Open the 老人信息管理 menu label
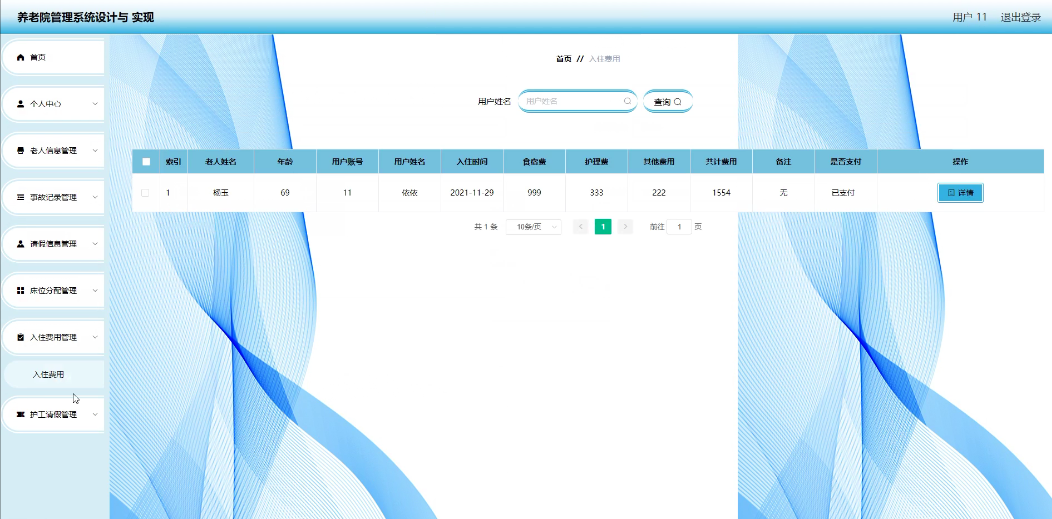The height and width of the screenshot is (519, 1052). click(53, 151)
